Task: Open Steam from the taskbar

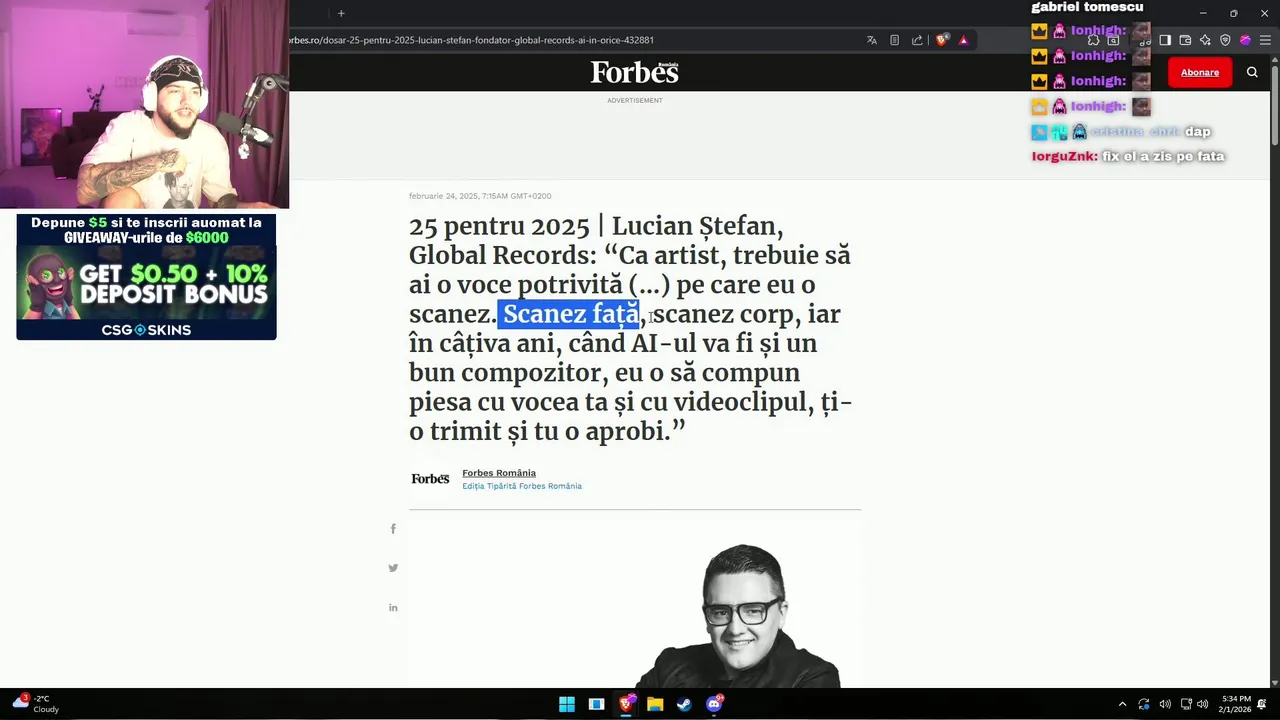Action: (684, 704)
